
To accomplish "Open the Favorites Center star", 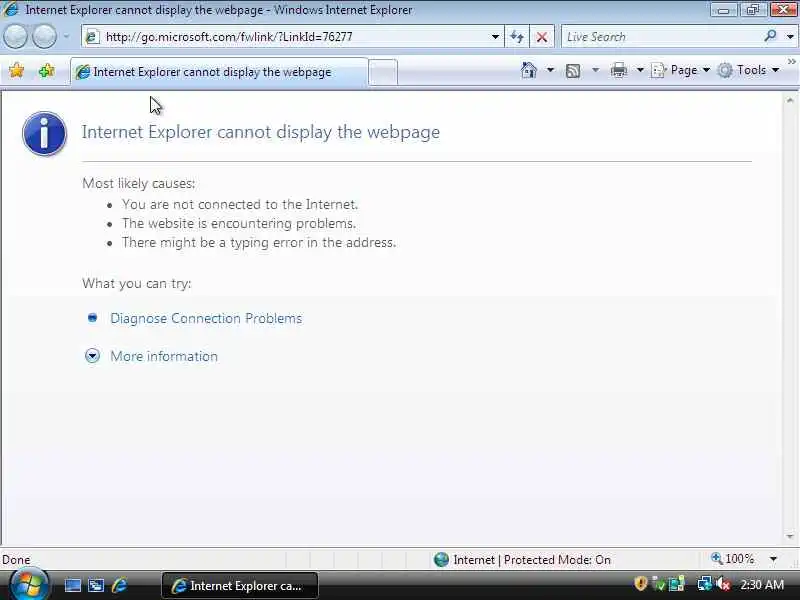I will click(16, 70).
